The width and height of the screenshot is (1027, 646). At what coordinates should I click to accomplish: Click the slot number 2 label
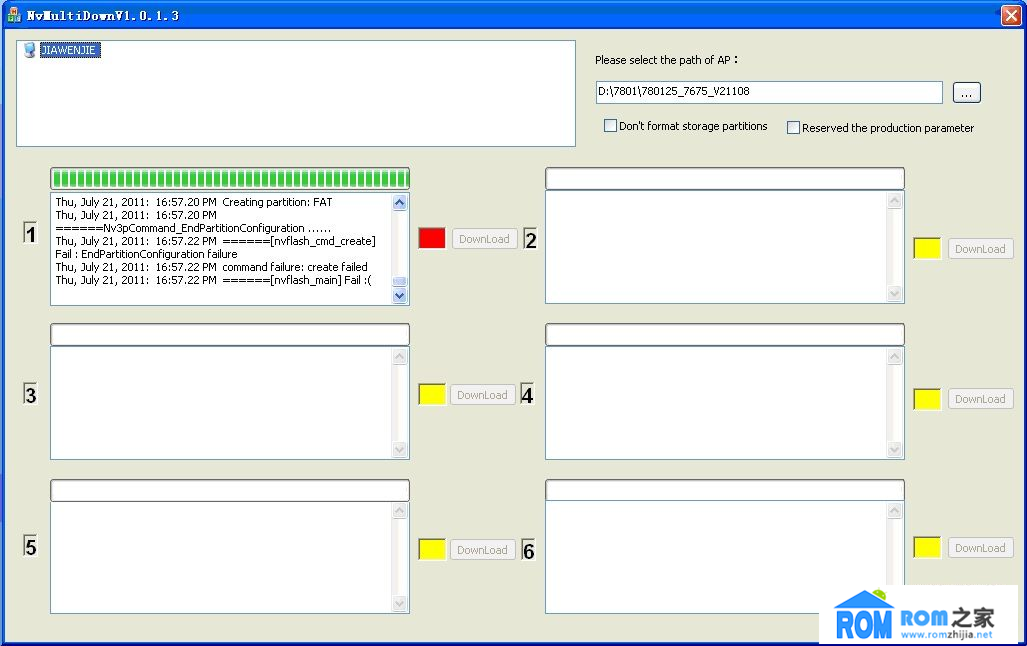[x=531, y=240]
